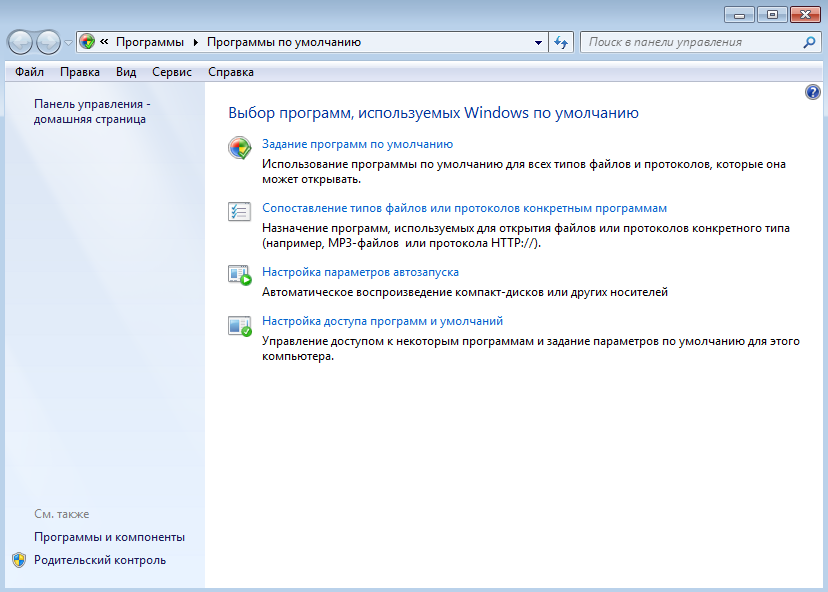Click the program access icon with green checkmark
Screen dimensions: 828x592
pos(240,326)
